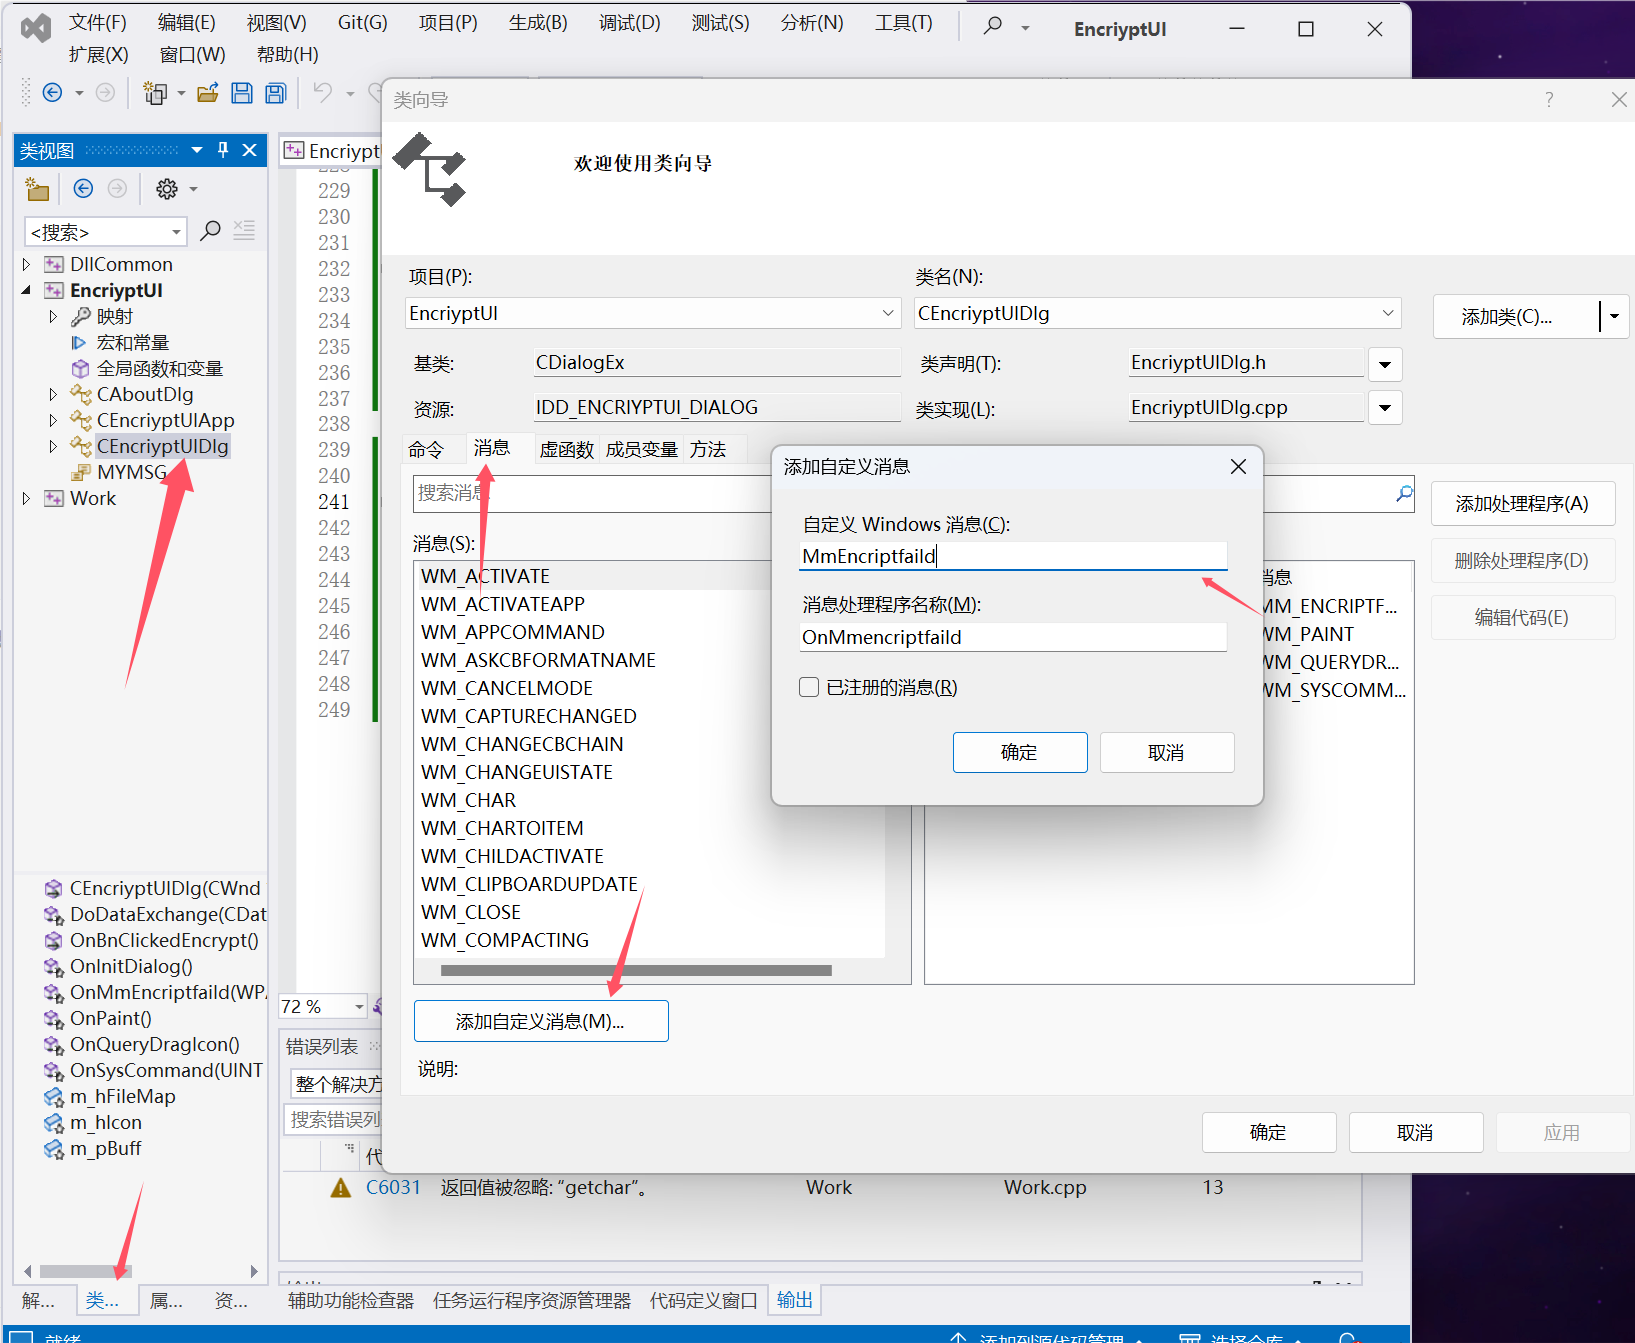Screen dimensions: 1635x1343
Task: Click the help question mark in class wizard
Action: point(1549,100)
